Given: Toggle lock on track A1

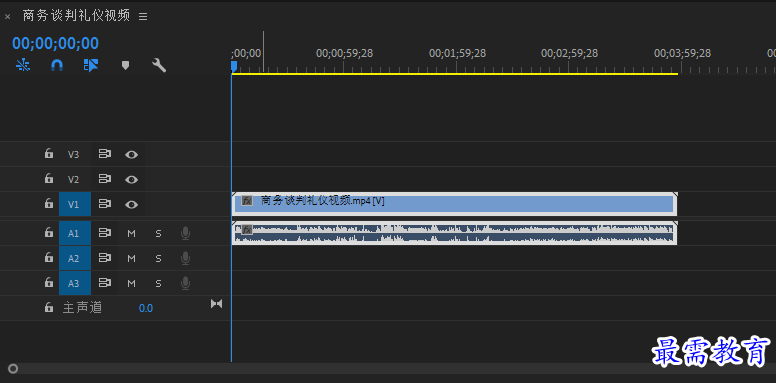Looking at the screenshot, I should click(48, 233).
